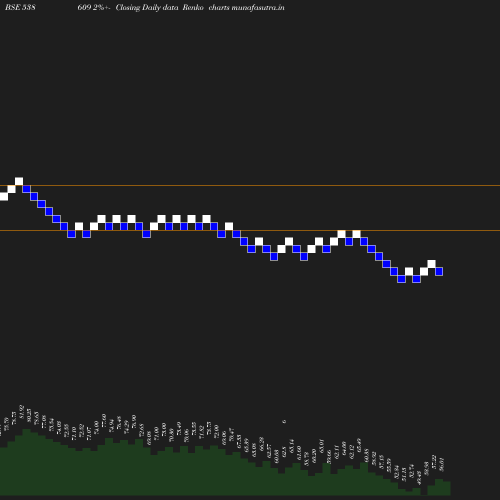Click the last price label 56.01
Screen dimensions: 500x500
pos(442,464)
